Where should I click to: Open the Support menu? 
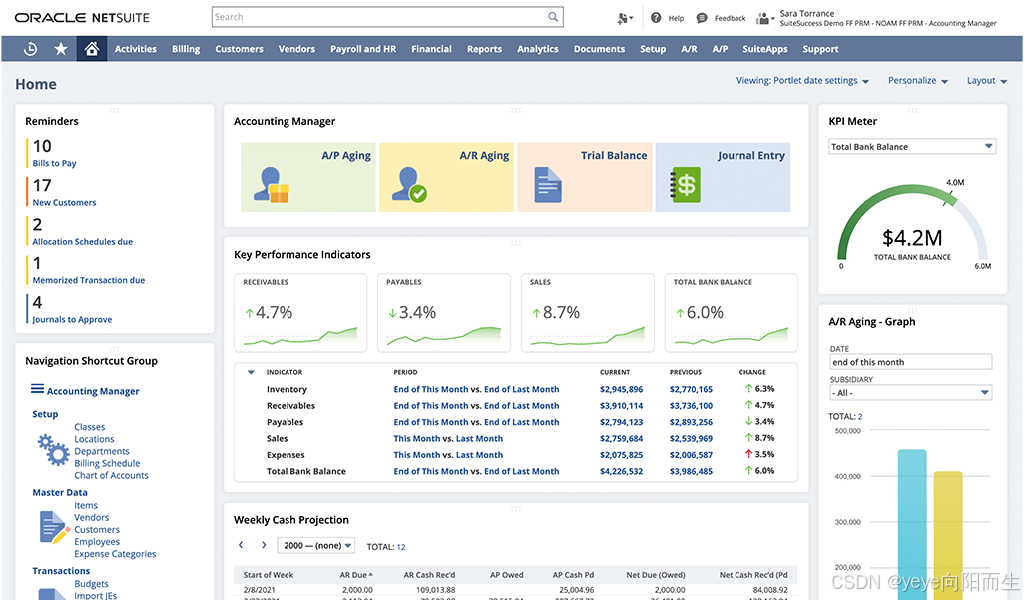coord(820,49)
